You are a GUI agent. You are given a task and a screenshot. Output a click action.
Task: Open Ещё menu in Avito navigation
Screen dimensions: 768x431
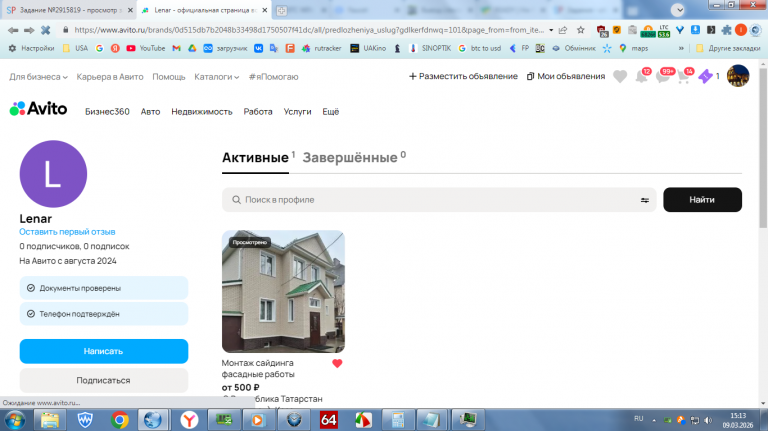click(331, 112)
